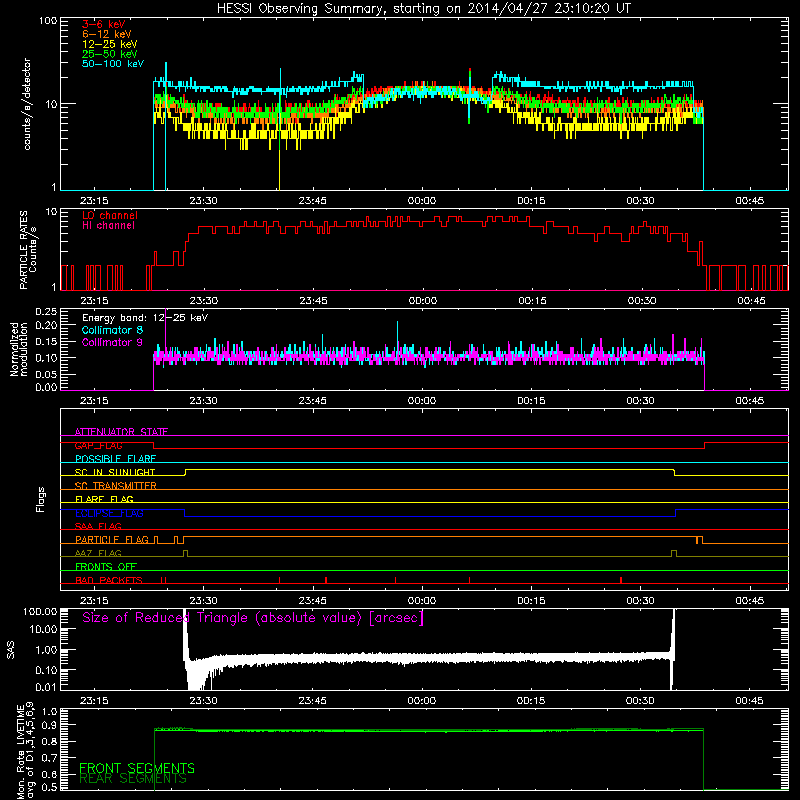Click the ATTENUATOR_STATE flag label
The height and width of the screenshot is (800, 800).
pos(121,432)
